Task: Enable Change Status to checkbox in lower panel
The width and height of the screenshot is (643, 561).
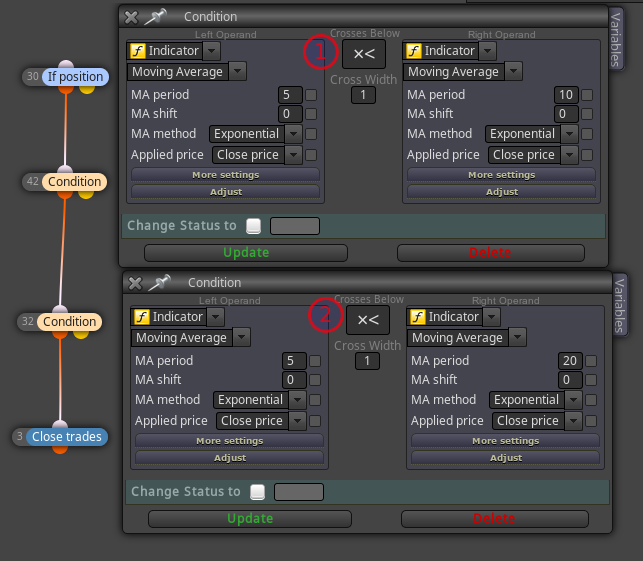Action: (x=258, y=492)
